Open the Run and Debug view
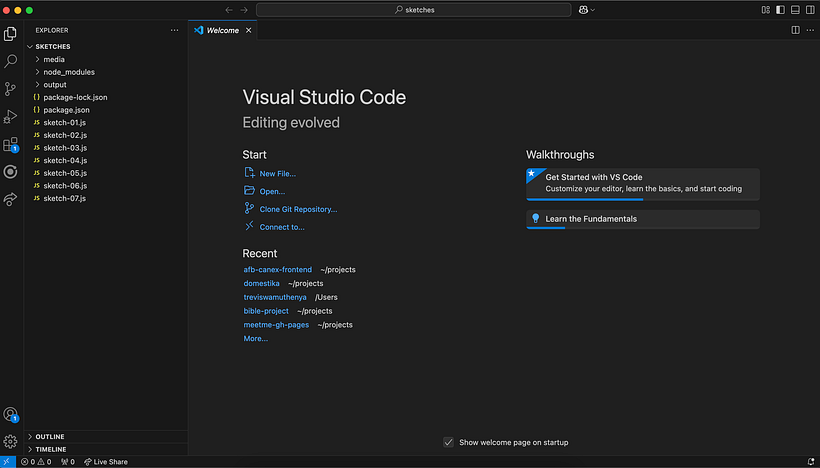Viewport: 820px width, 468px height. point(10,116)
